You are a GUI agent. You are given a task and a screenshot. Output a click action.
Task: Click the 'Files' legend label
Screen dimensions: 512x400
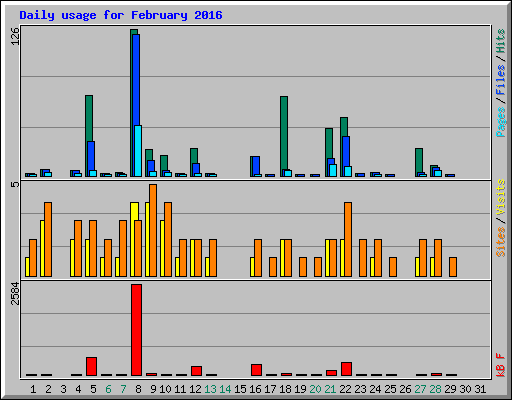pos(501,80)
